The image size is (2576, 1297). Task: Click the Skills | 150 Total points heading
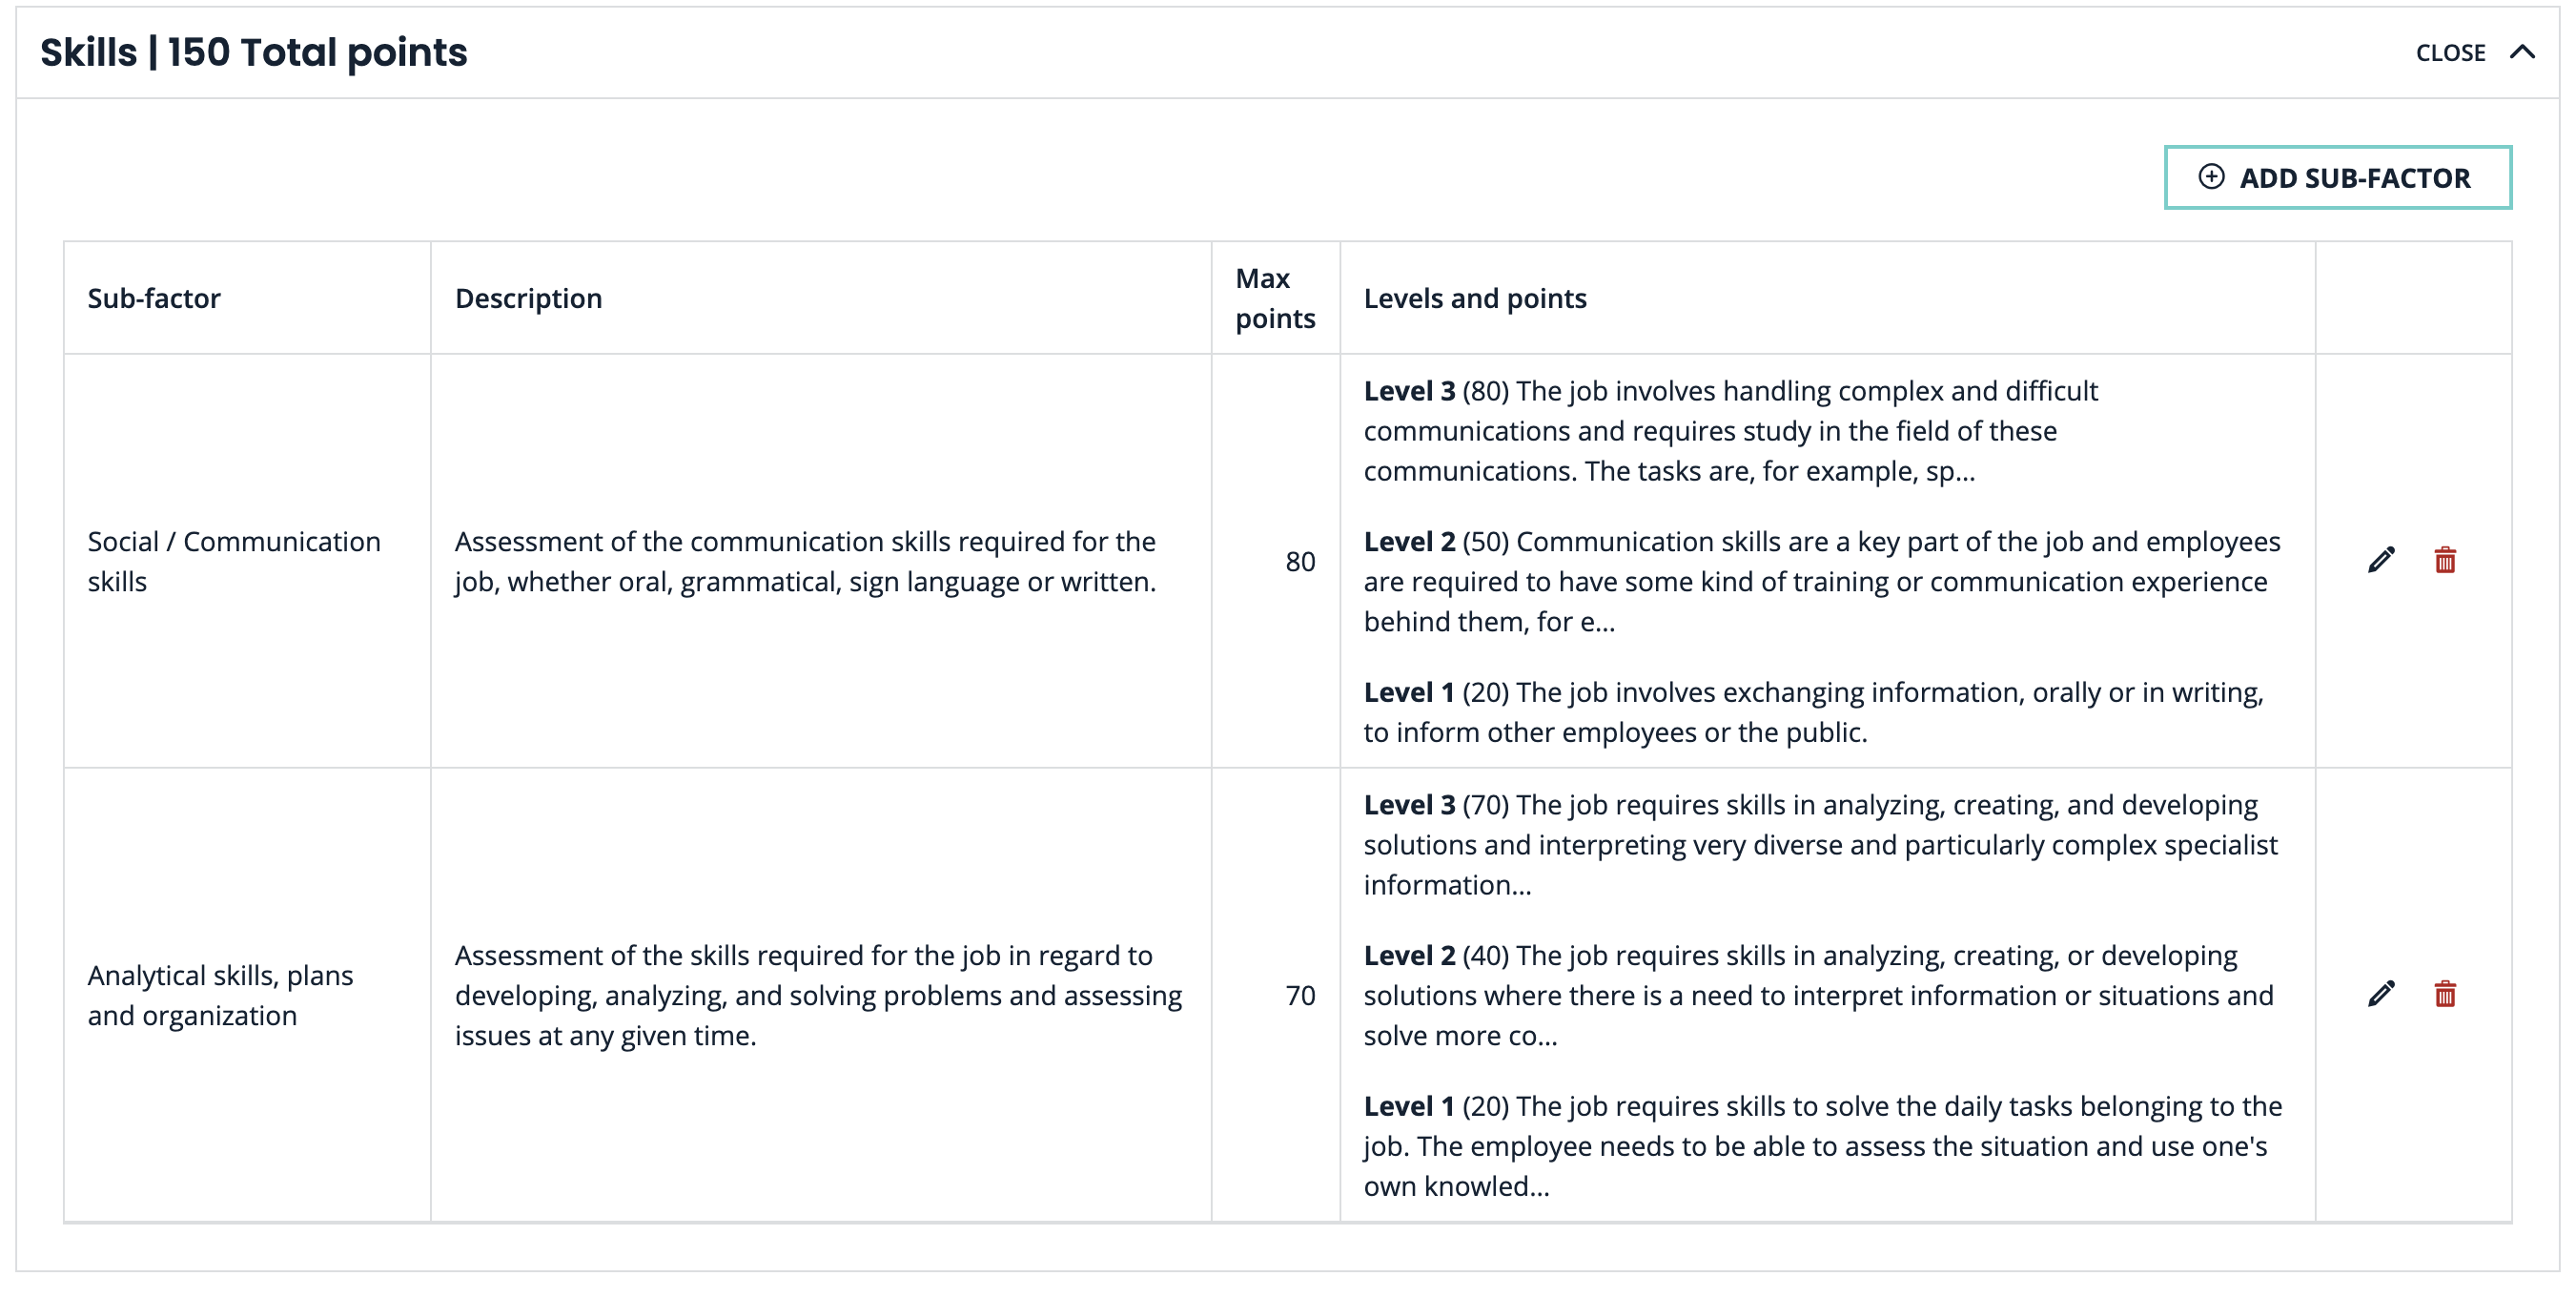point(254,52)
